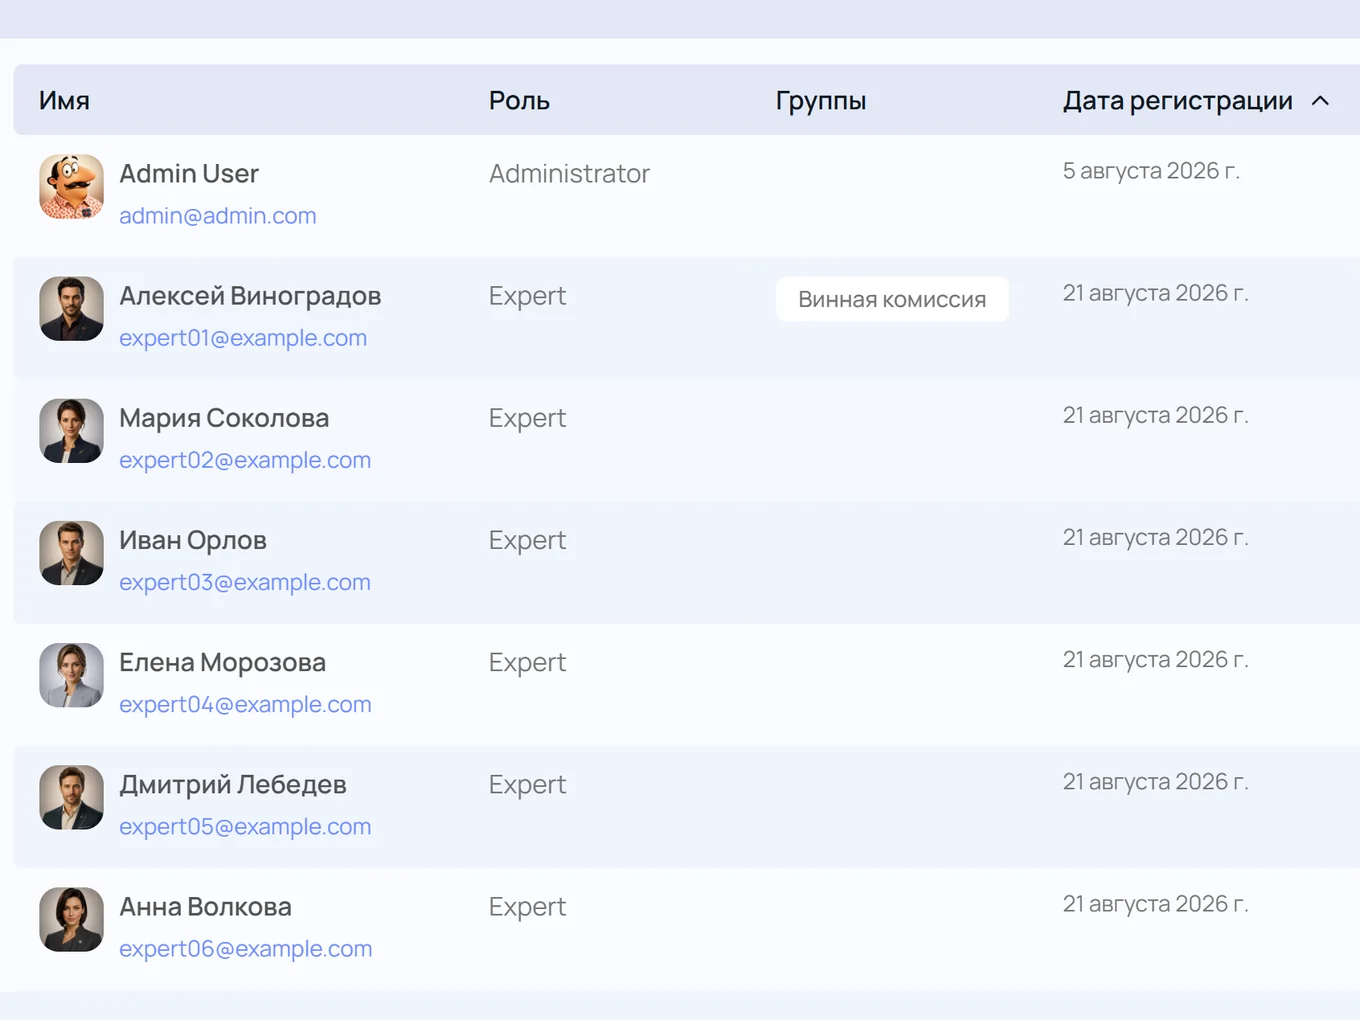This screenshot has width=1360, height=1020.
Task: Select Иван Орлов's avatar image
Action: tap(71, 553)
